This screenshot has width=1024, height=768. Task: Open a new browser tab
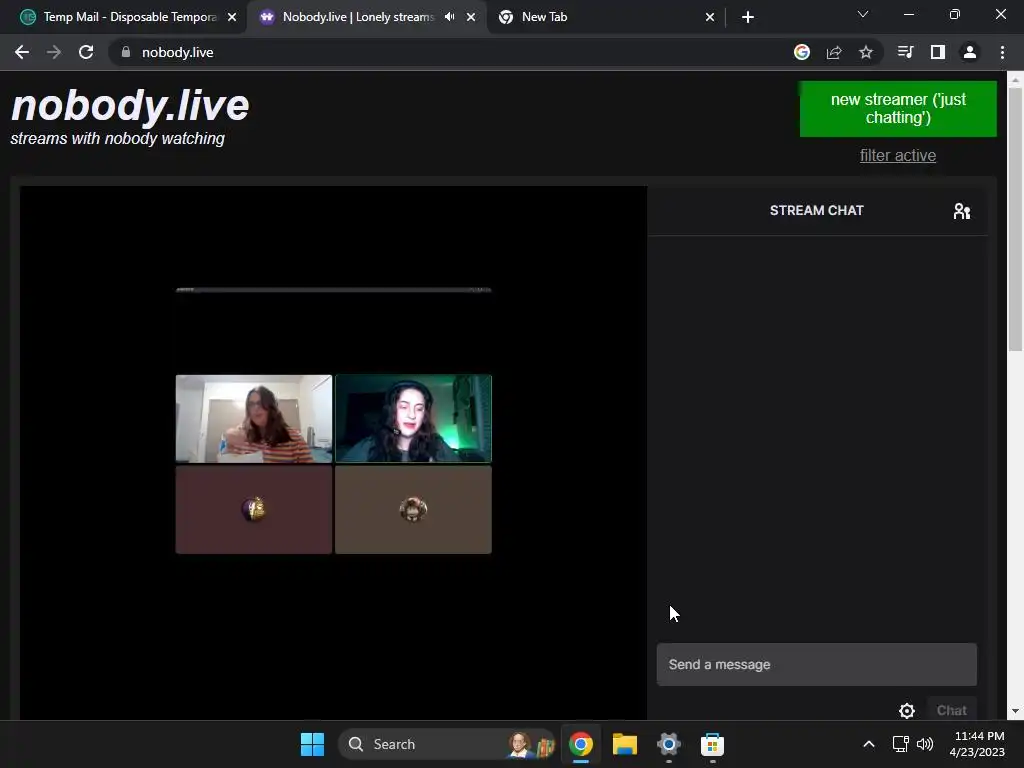(x=748, y=17)
